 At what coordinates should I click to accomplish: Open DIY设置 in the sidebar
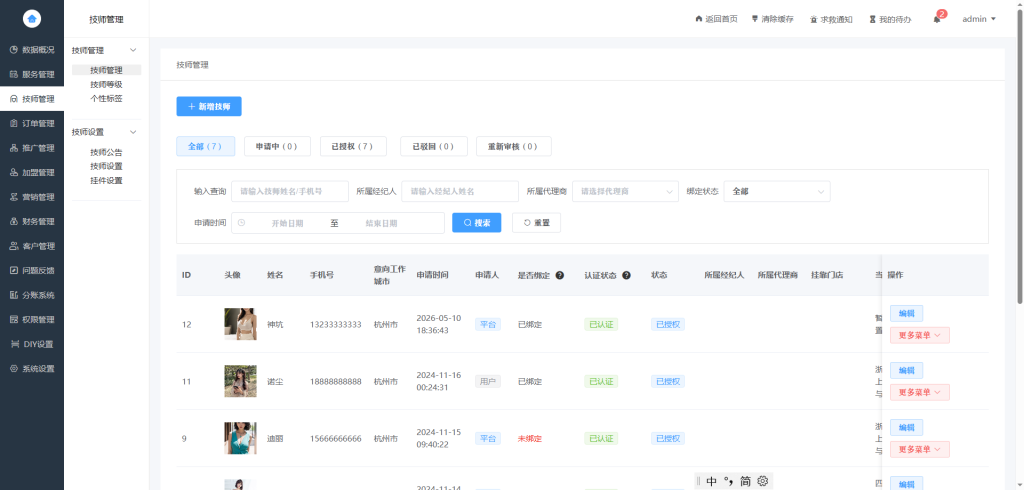coord(32,344)
